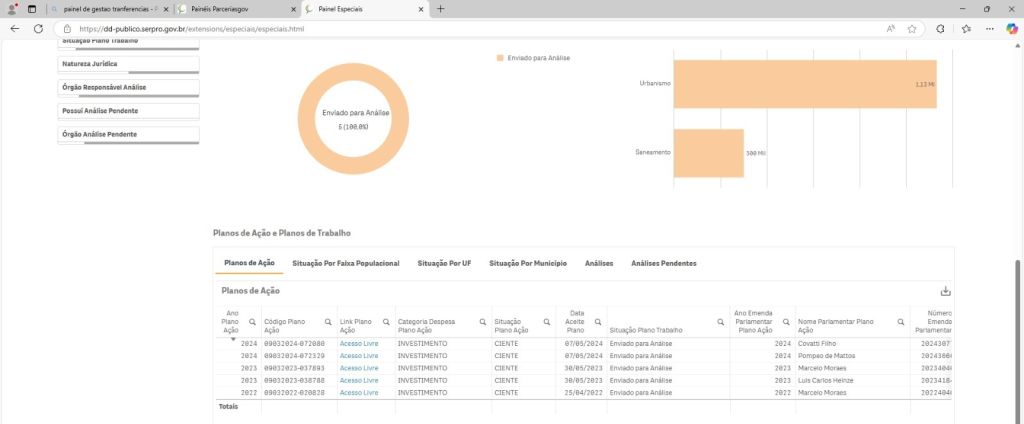Close the painel de gestao tranferencias tab
1024x424 pixels.
coord(165,10)
